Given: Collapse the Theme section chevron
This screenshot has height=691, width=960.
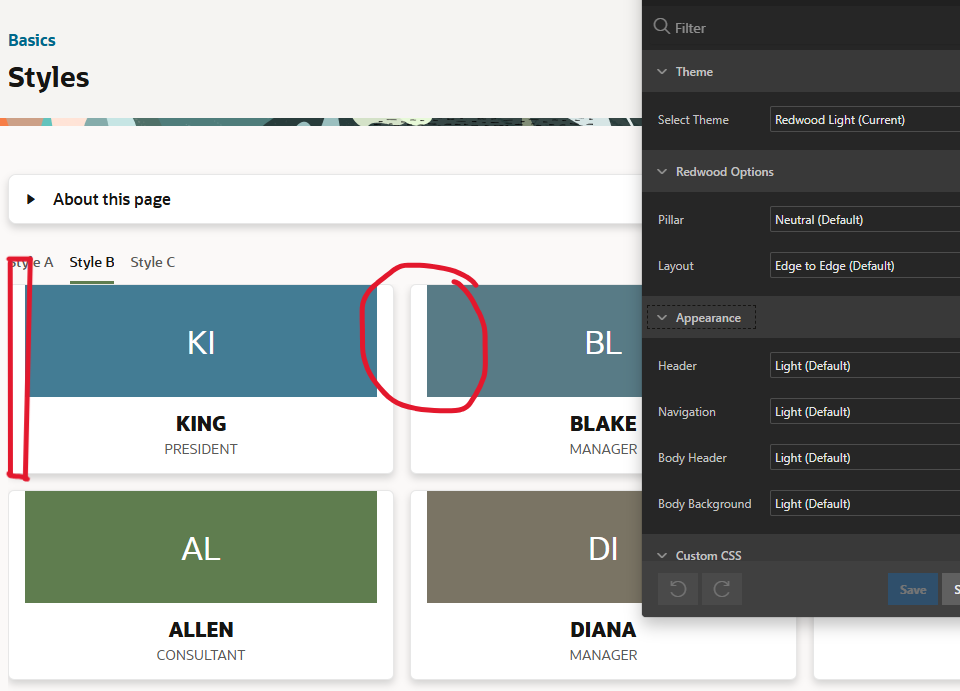Looking at the screenshot, I should (x=661, y=72).
